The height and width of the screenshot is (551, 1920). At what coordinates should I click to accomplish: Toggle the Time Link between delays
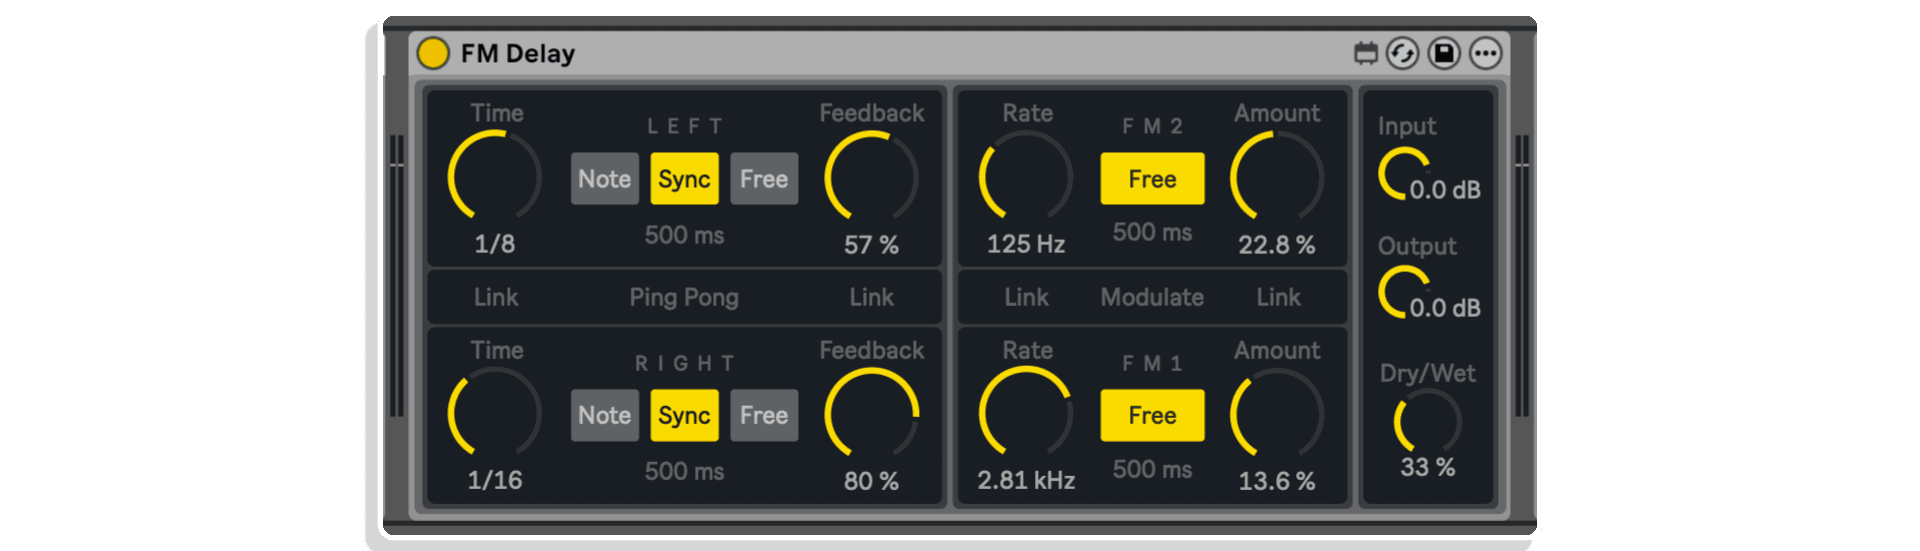click(496, 297)
